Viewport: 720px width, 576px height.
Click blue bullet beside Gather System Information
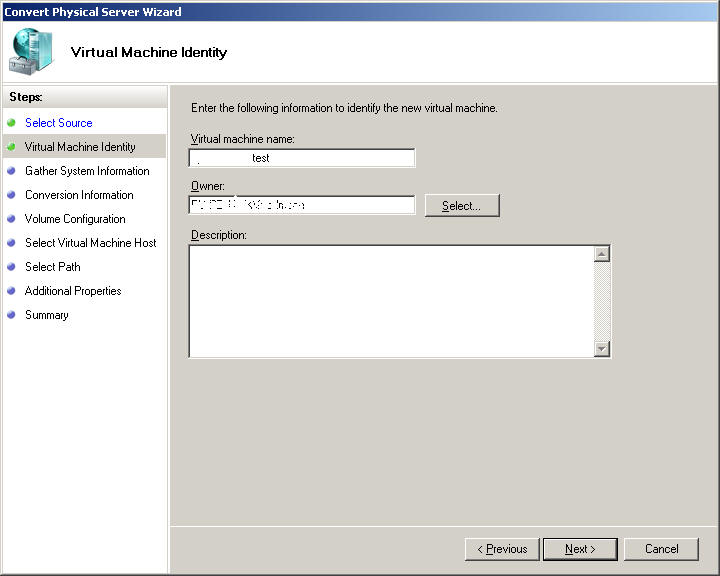[12, 171]
